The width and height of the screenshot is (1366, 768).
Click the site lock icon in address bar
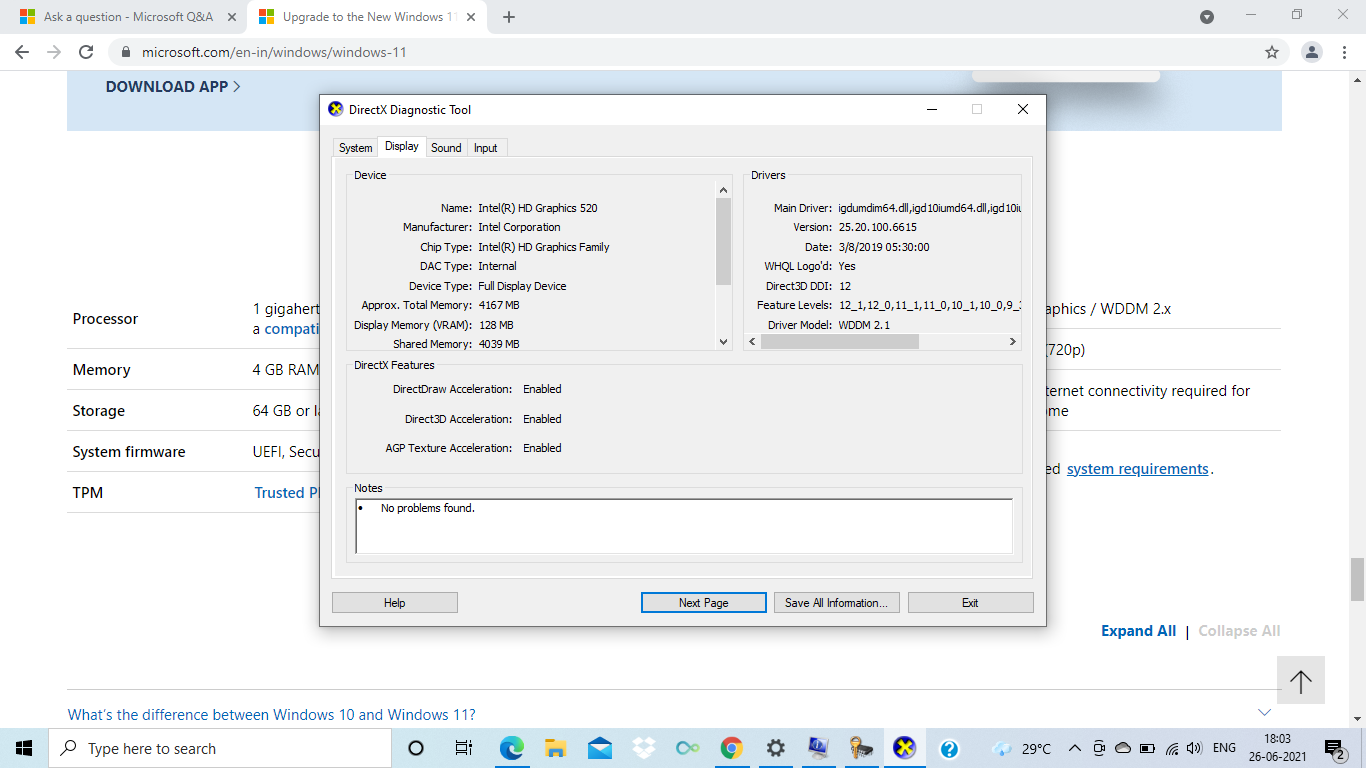click(x=126, y=52)
